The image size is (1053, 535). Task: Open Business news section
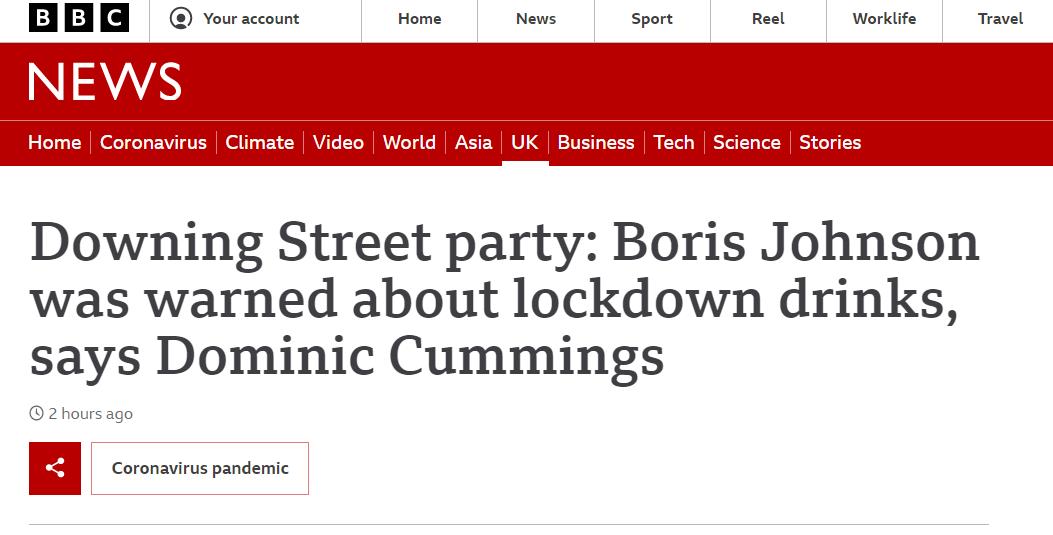(x=596, y=142)
